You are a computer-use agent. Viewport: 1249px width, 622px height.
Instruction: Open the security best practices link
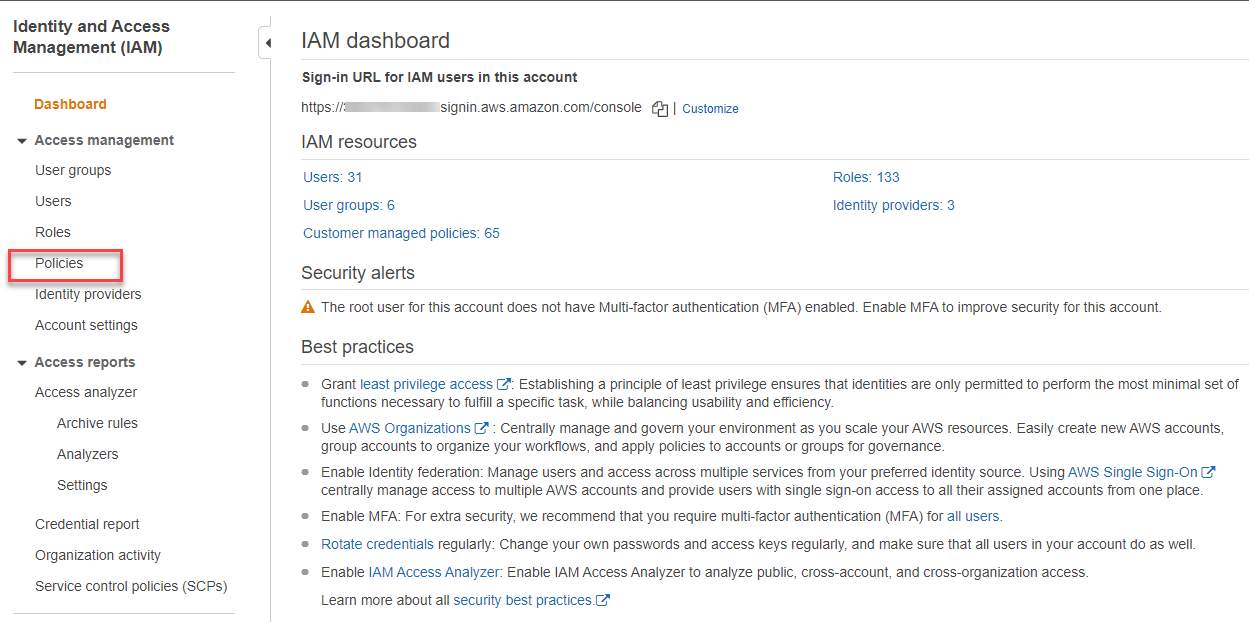(x=523, y=600)
